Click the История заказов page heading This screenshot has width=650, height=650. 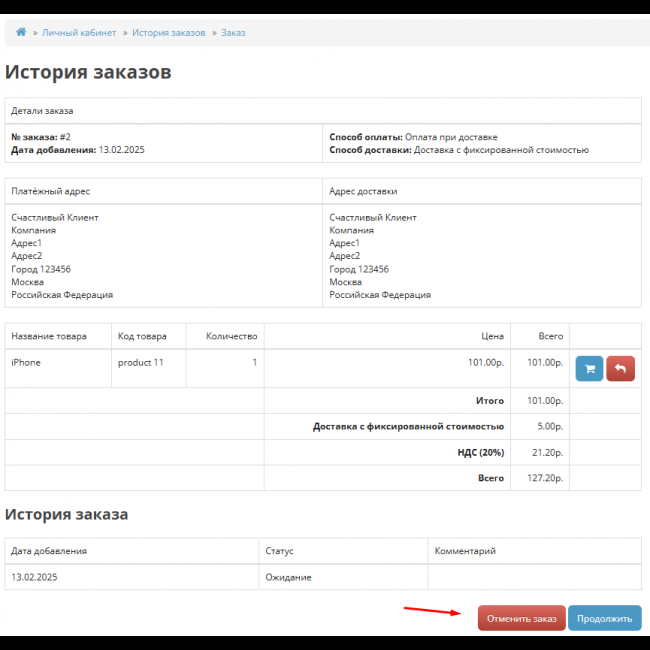tap(88, 72)
